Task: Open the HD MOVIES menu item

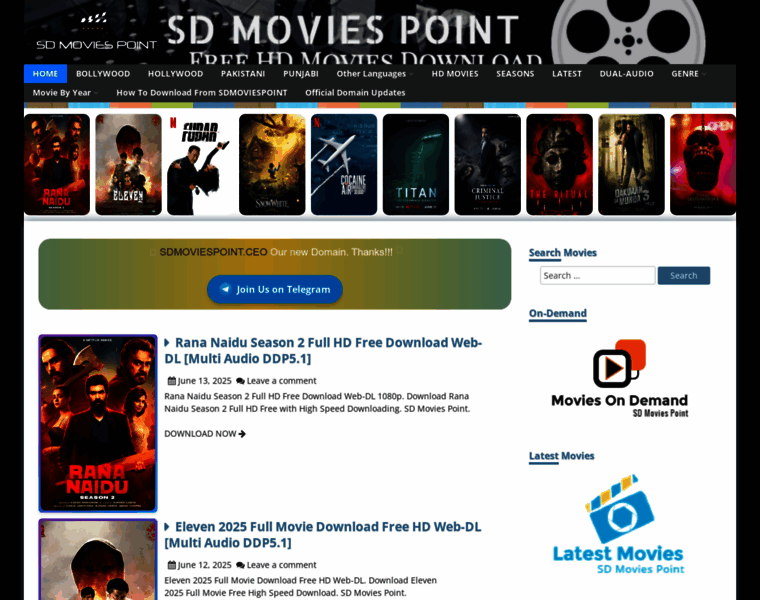Action: (x=455, y=74)
